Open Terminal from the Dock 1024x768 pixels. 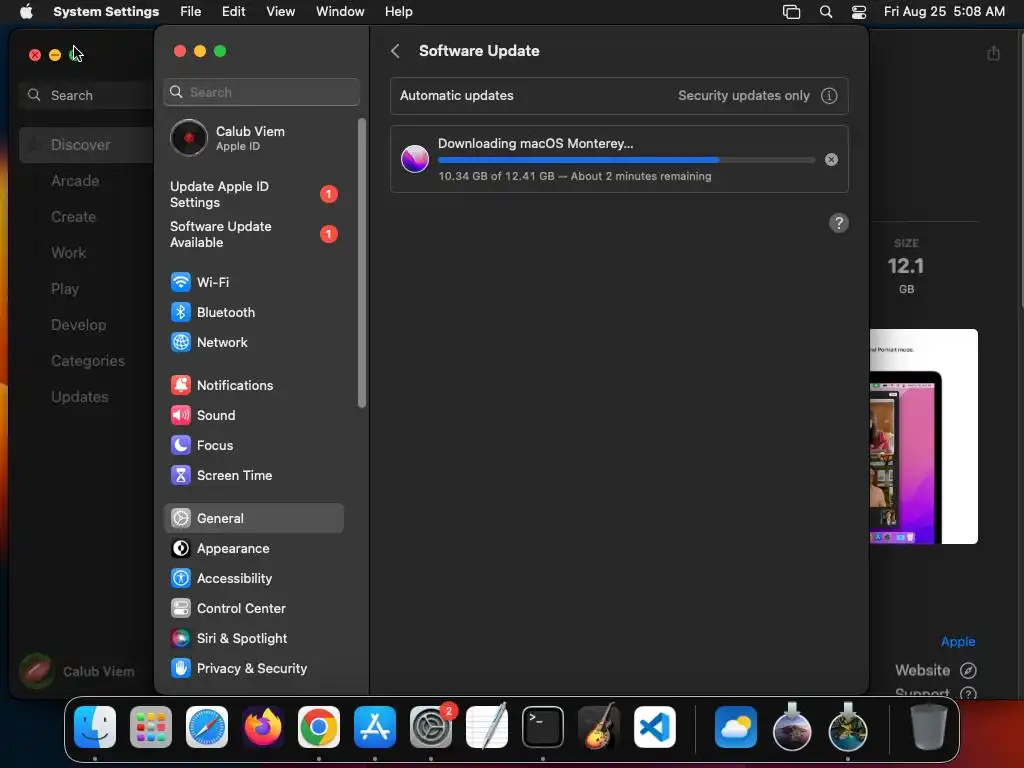pos(543,727)
